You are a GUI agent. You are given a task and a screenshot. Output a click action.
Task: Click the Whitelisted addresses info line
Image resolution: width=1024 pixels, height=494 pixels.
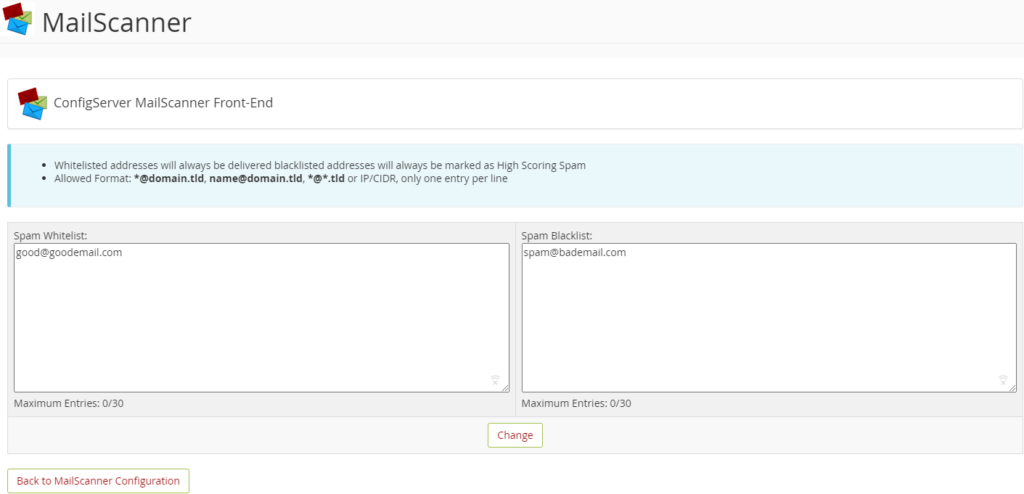320,165
